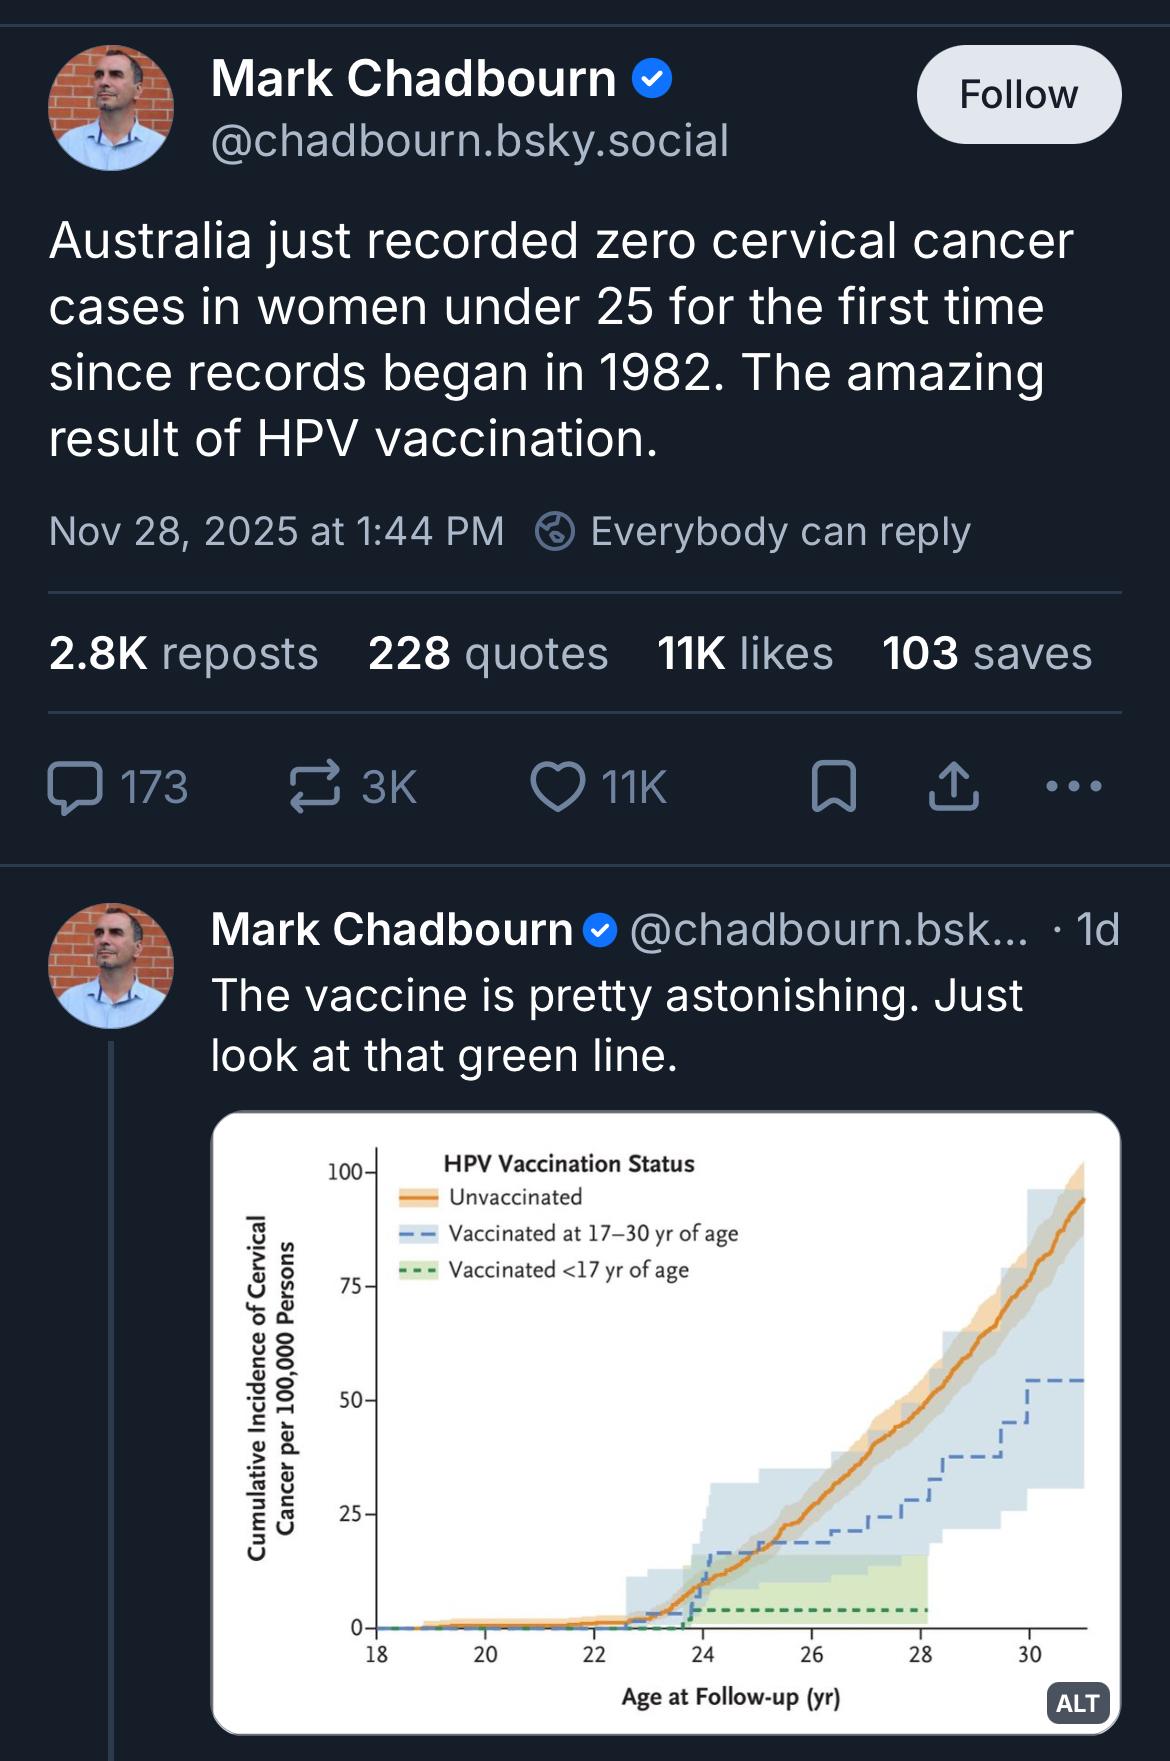Image resolution: width=1170 pixels, height=1761 pixels.
Task: Follow Mark Chadbourn
Action: (x=1018, y=94)
